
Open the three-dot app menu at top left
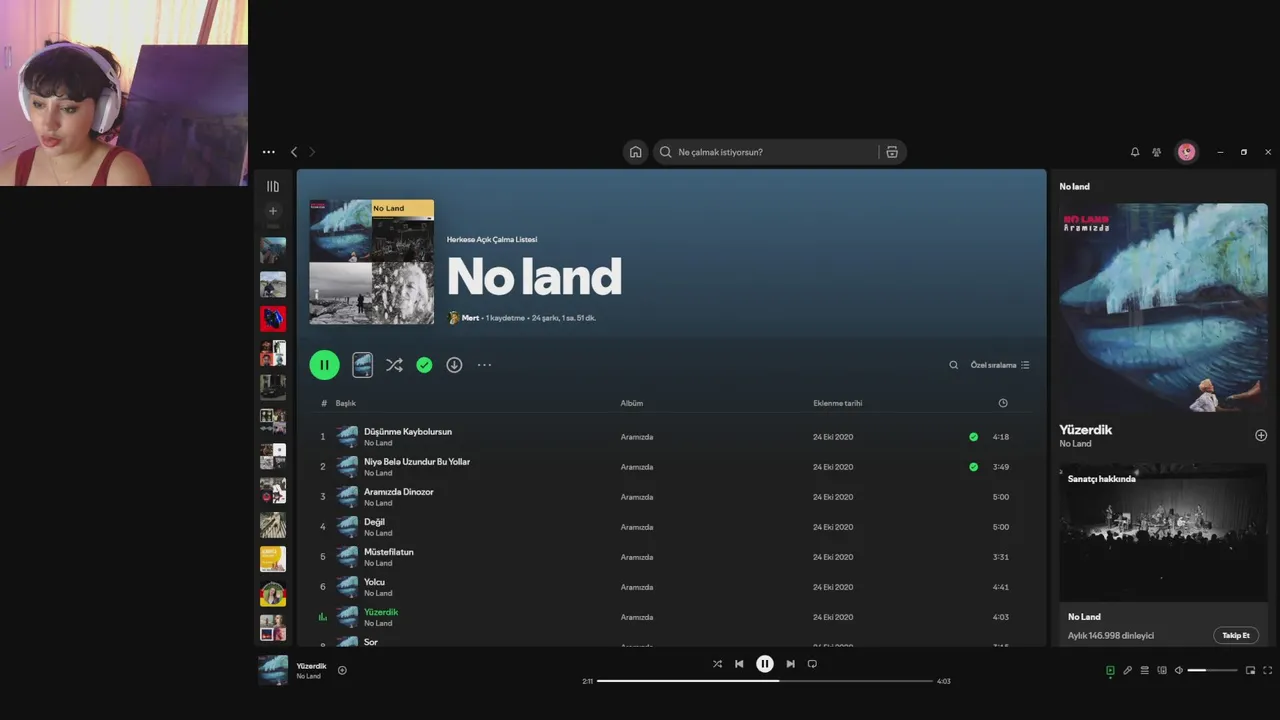pyautogui.click(x=268, y=152)
